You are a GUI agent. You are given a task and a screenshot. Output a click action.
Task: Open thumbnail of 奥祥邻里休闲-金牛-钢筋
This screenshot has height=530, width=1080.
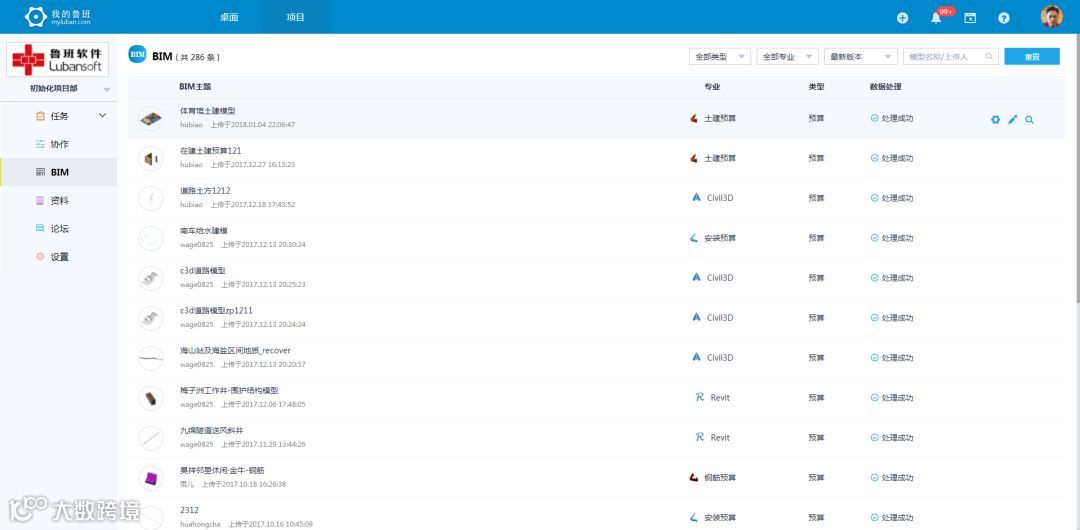151,478
